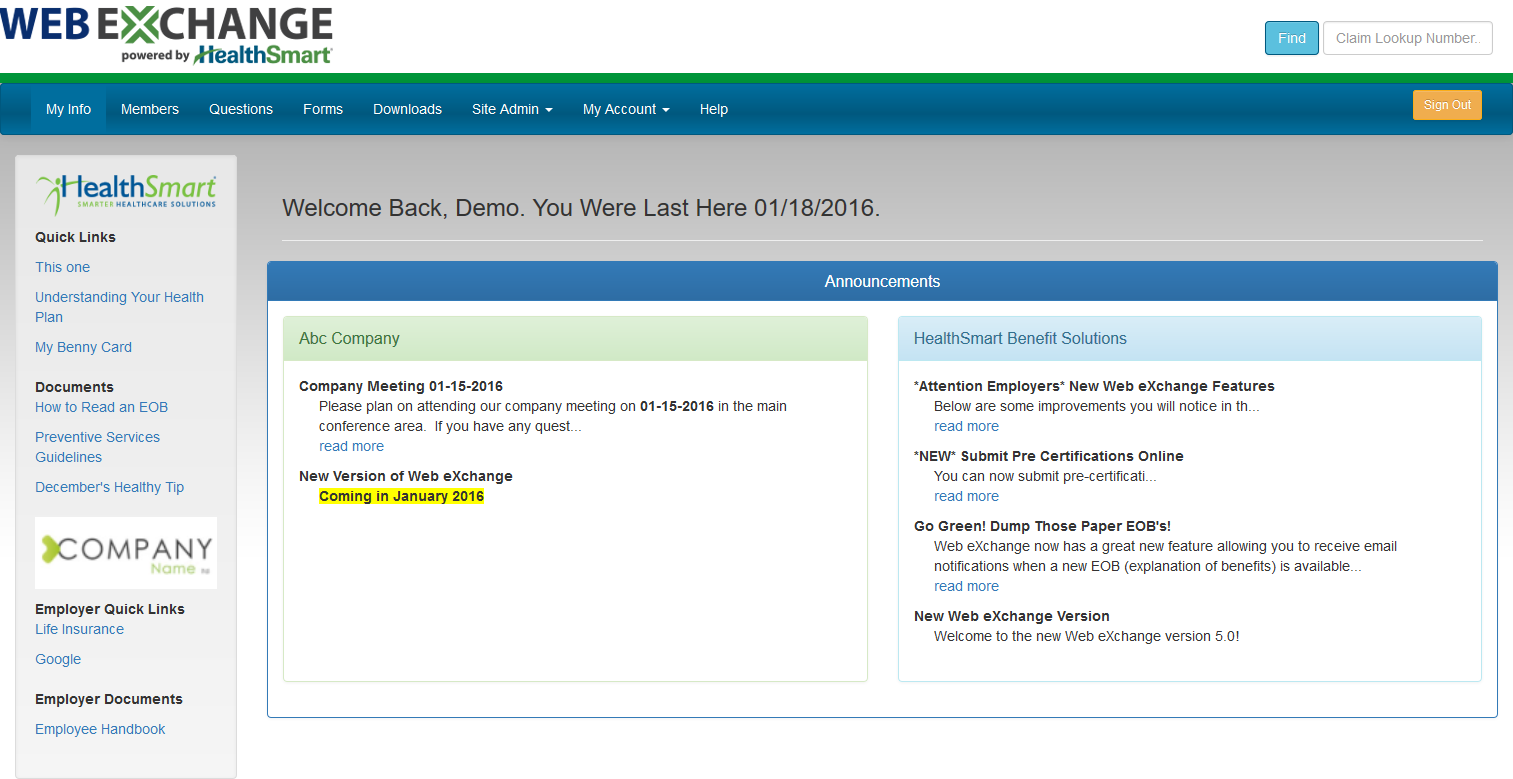1513x779 pixels.
Task: Focus the Claim Lookup Number field
Action: (x=1408, y=38)
